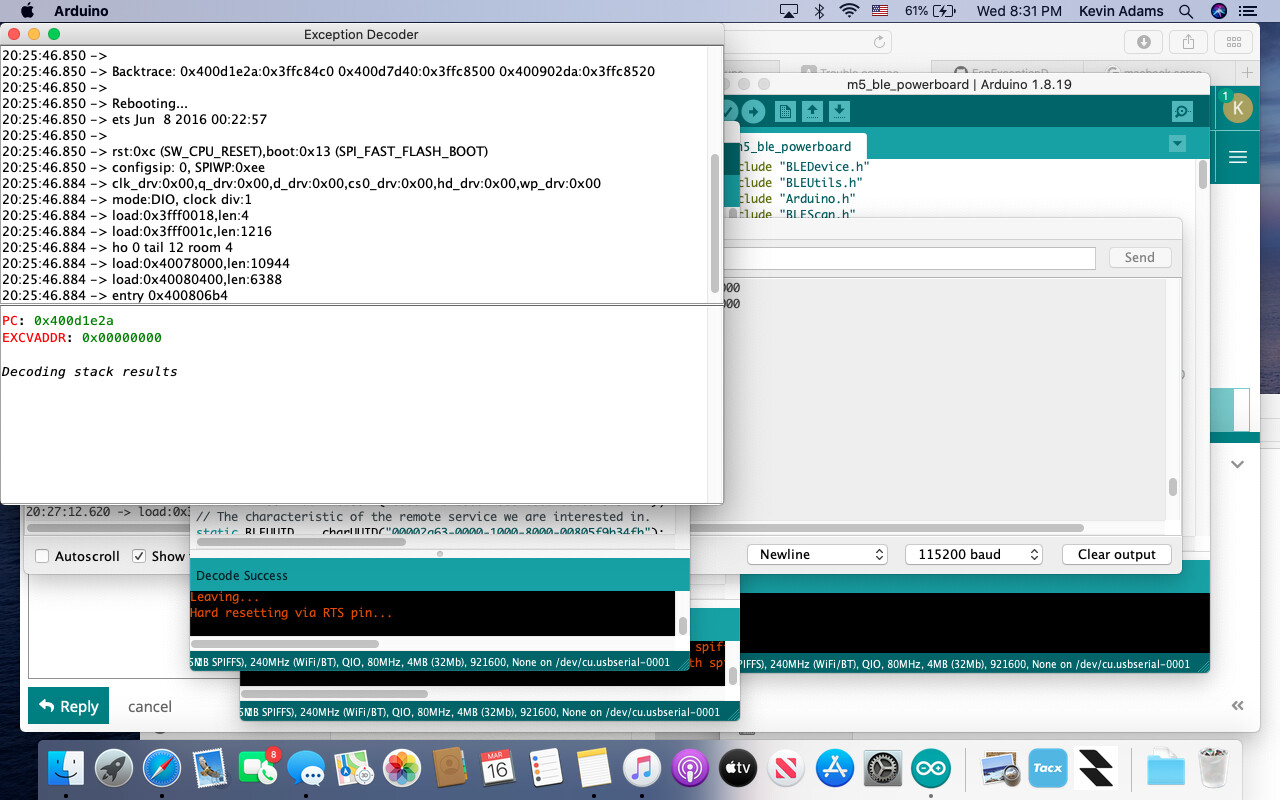Open Messages from the Dock

[x=306, y=768]
